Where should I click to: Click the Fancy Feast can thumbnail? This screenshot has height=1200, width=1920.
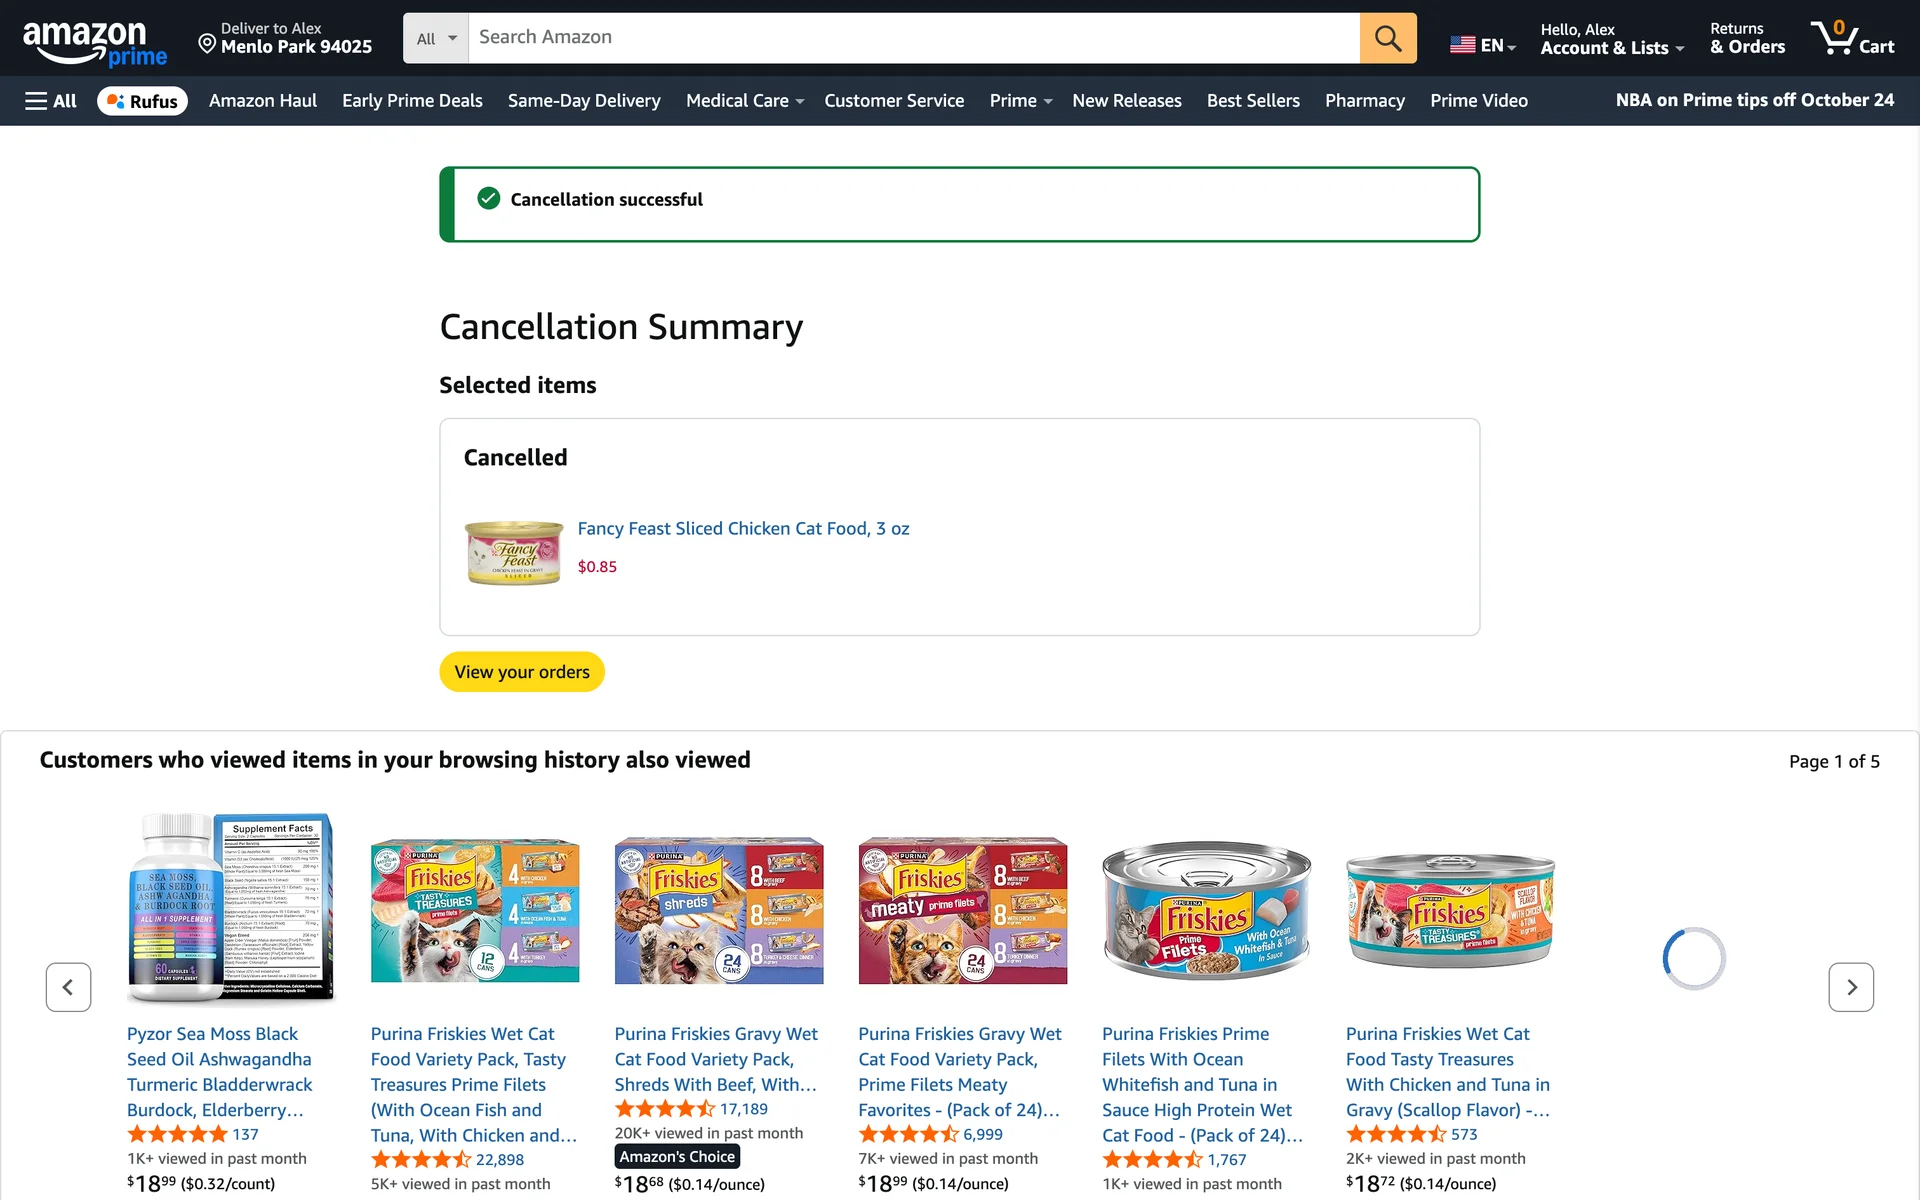click(x=514, y=551)
